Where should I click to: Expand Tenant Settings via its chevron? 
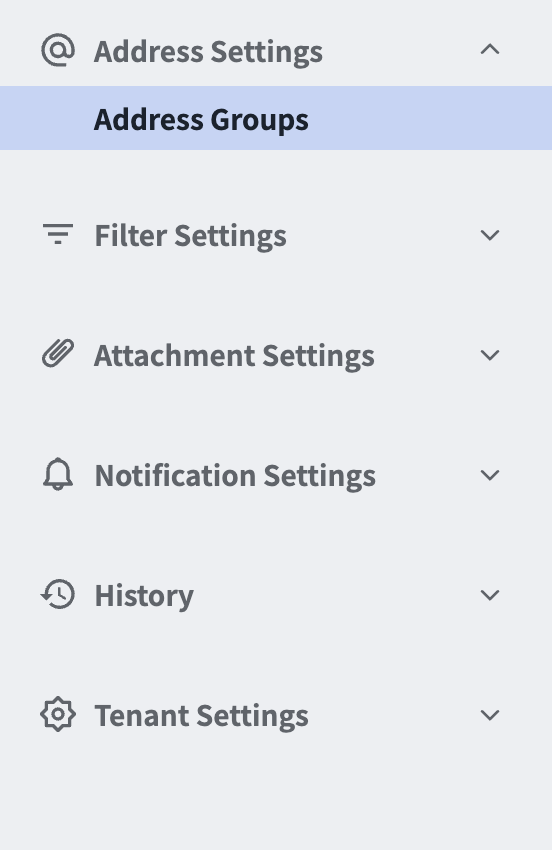[490, 715]
